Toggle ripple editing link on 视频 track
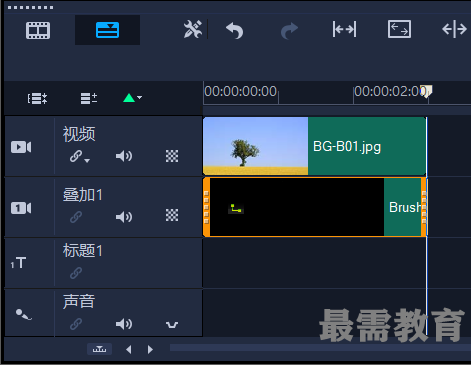The image size is (471, 365). (x=79, y=156)
